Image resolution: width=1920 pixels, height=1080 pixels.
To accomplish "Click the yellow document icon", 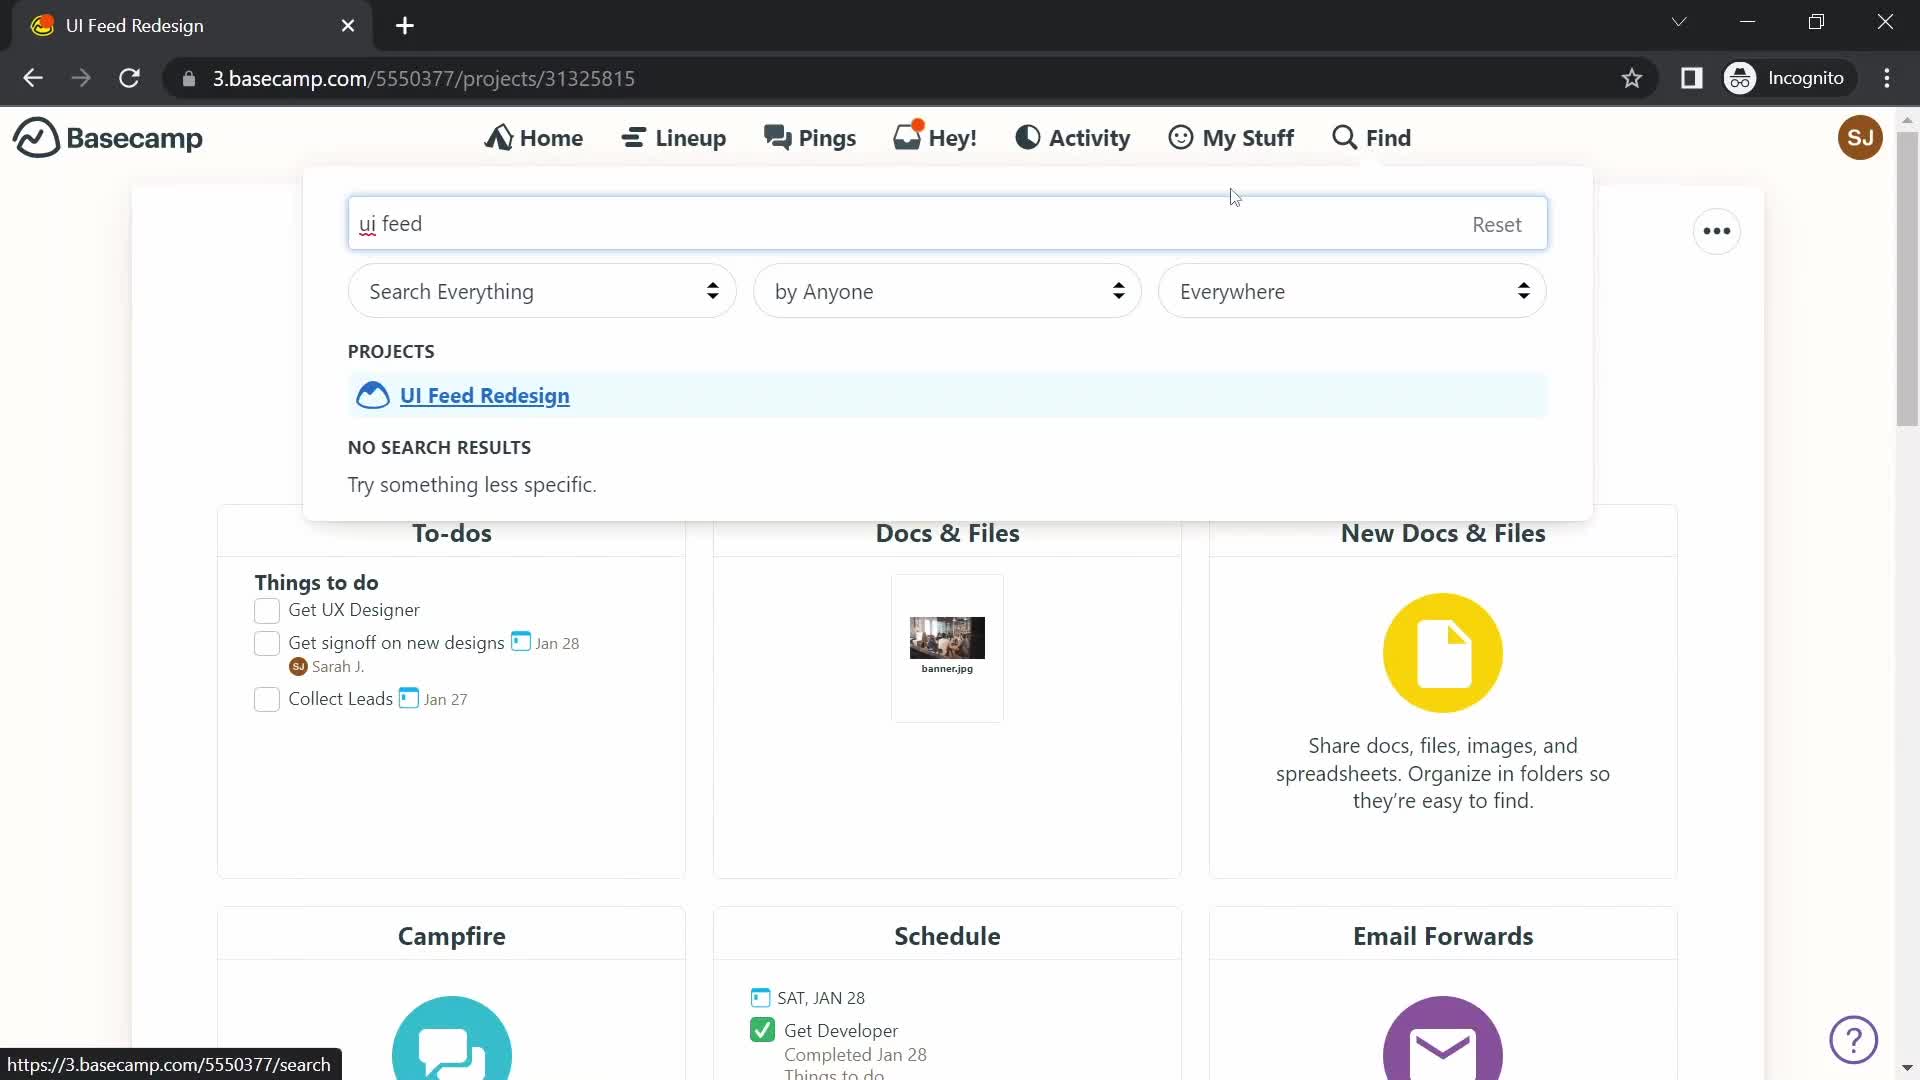I will tap(1443, 653).
